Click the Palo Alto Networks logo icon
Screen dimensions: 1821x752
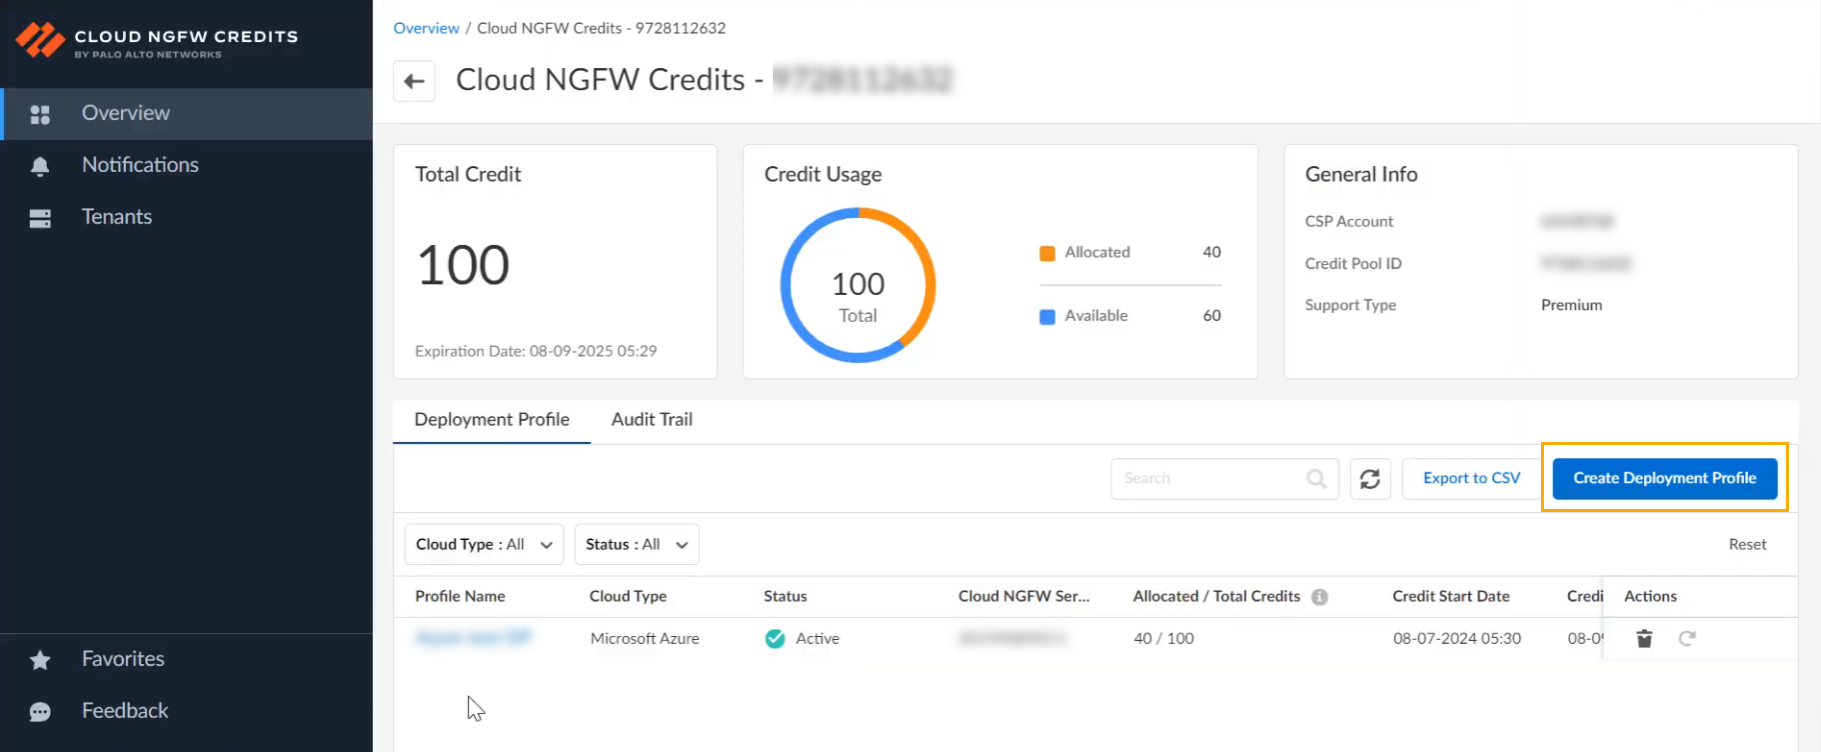pyautogui.click(x=40, y=40)
